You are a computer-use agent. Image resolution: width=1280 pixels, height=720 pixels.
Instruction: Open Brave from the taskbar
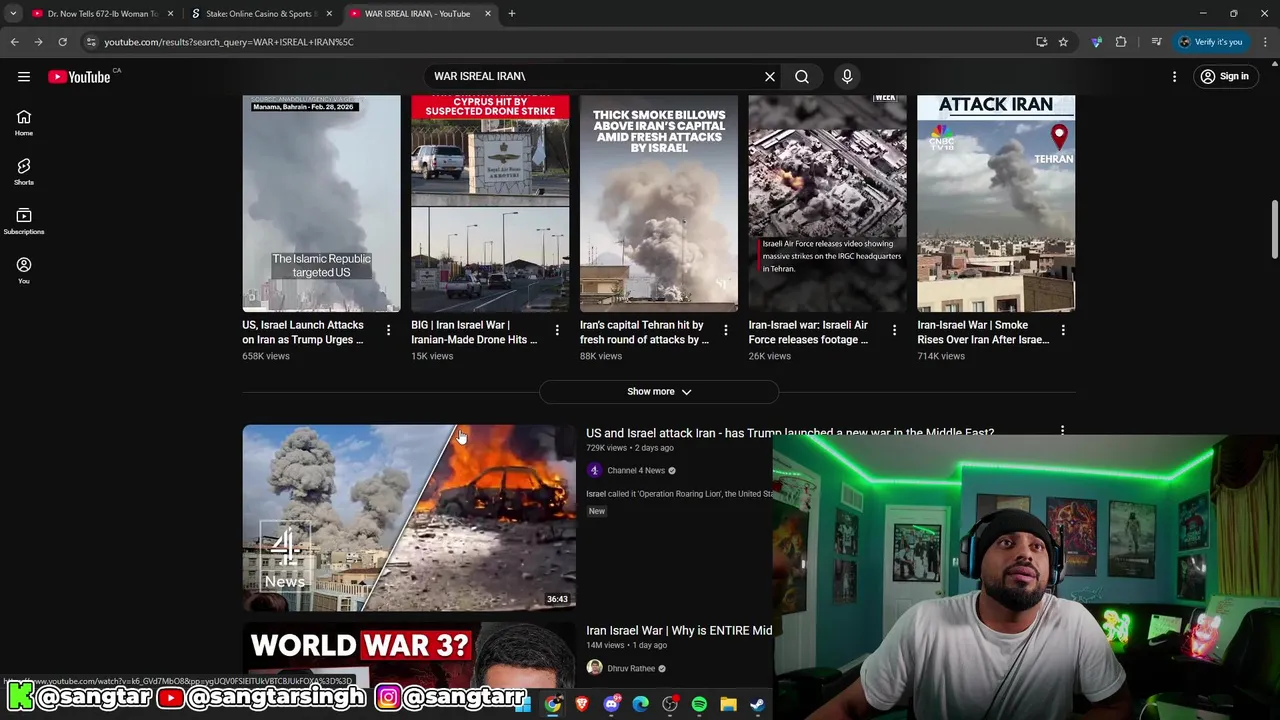[582, 705]
